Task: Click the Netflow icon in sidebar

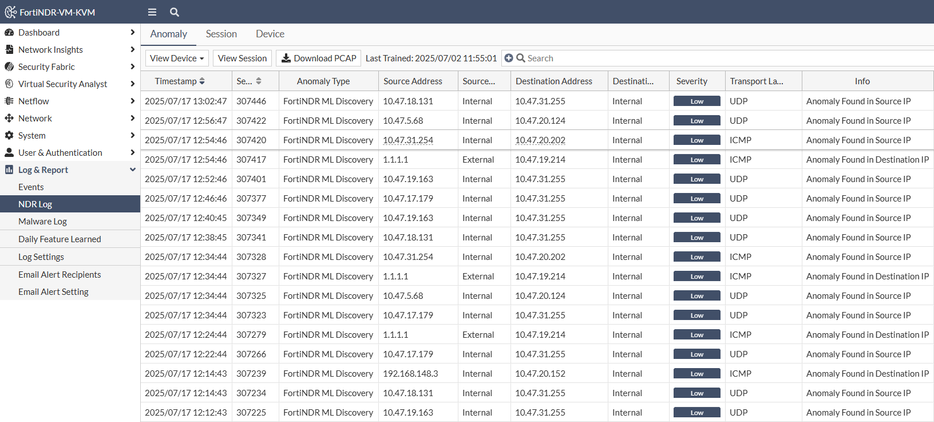Action: [9, 101]
